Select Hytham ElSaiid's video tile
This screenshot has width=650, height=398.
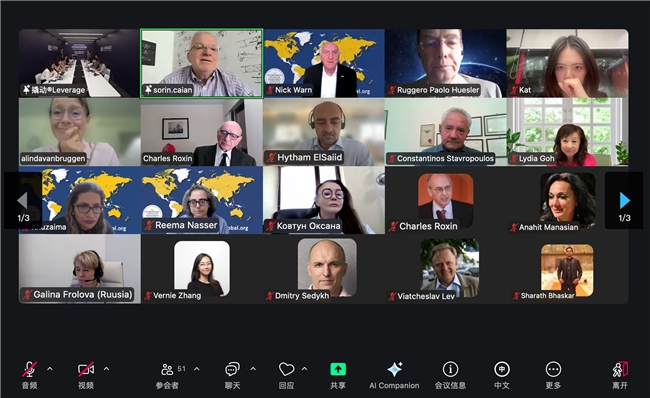[324, 132]
